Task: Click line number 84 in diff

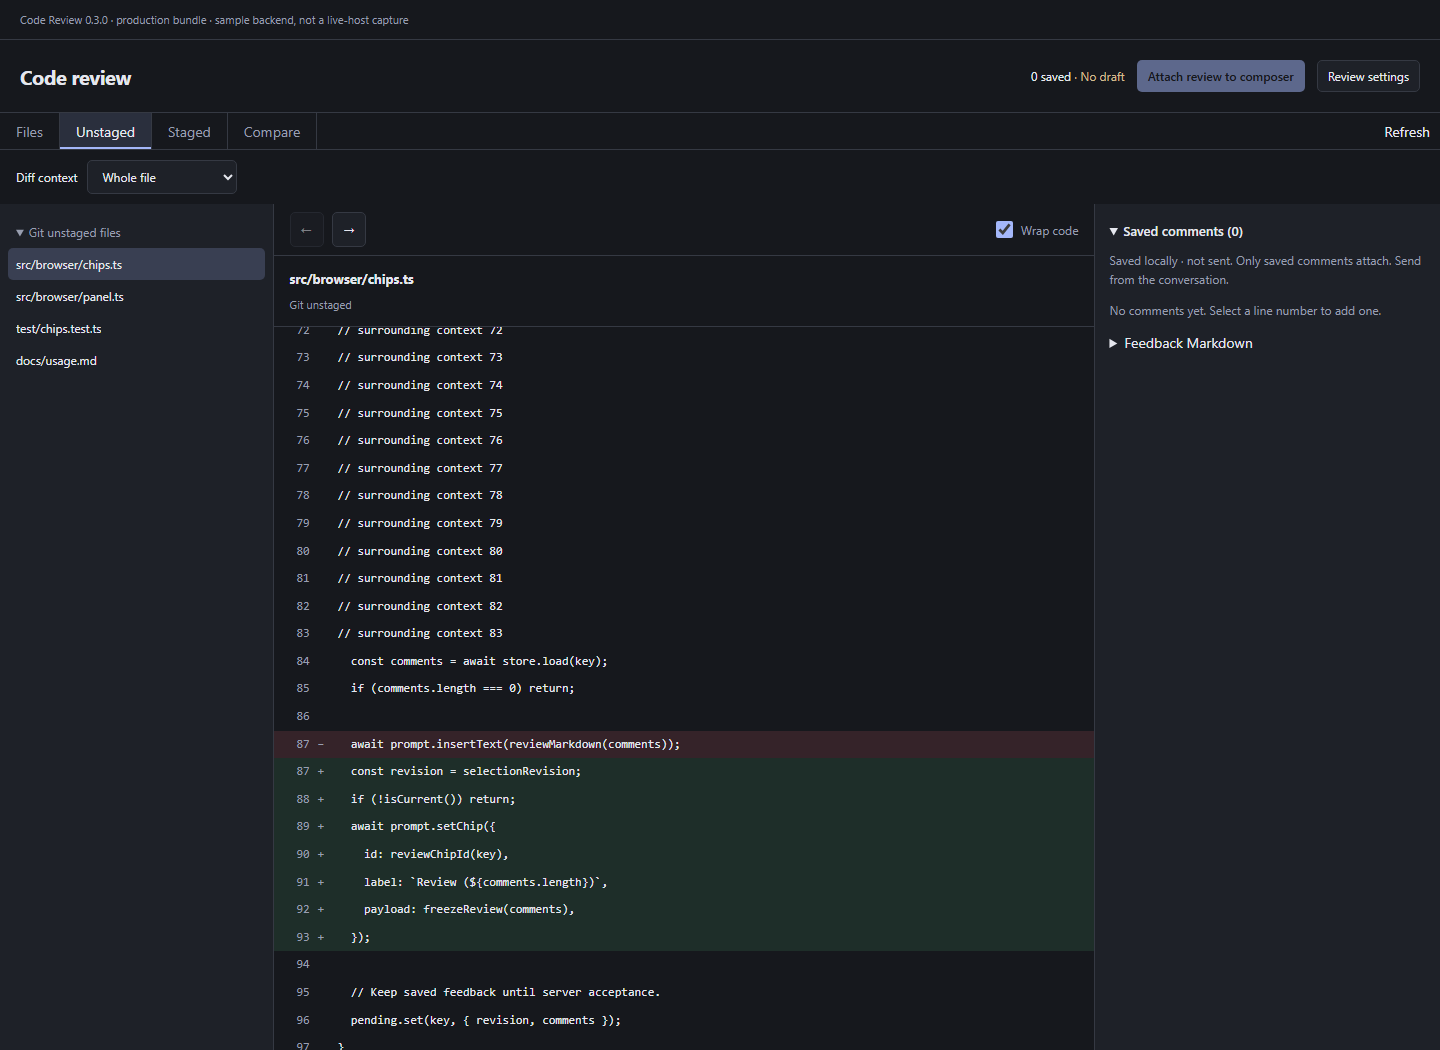Action: tap(302, 661)
